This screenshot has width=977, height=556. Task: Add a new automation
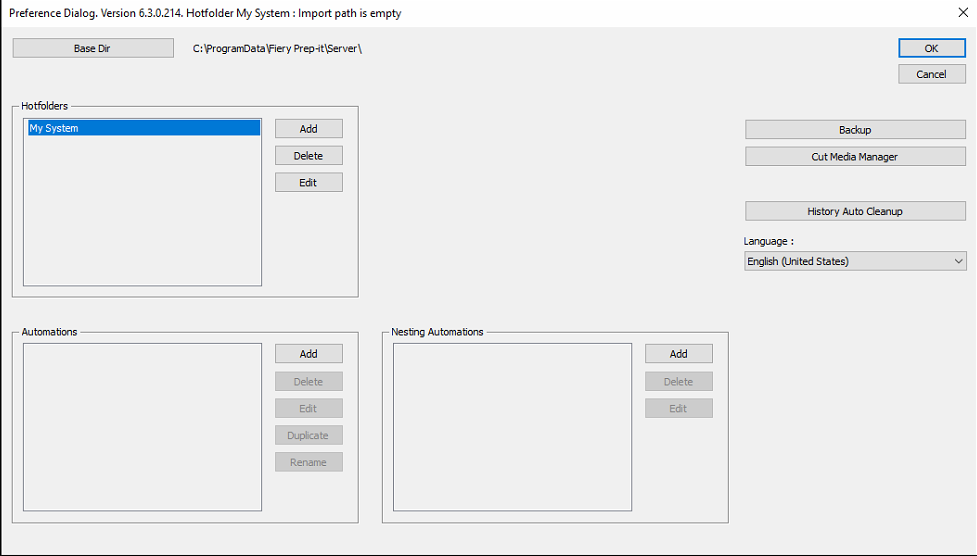(x=308, y=354)
